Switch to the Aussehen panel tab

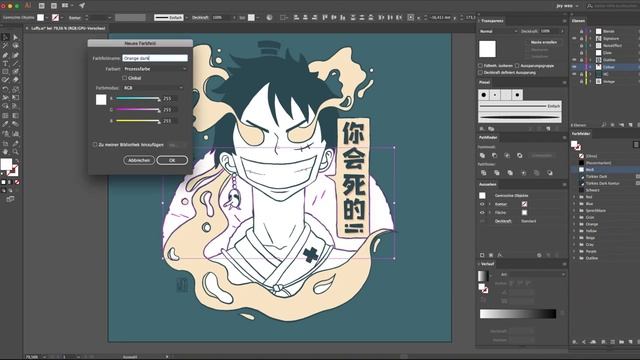[488, 184]
